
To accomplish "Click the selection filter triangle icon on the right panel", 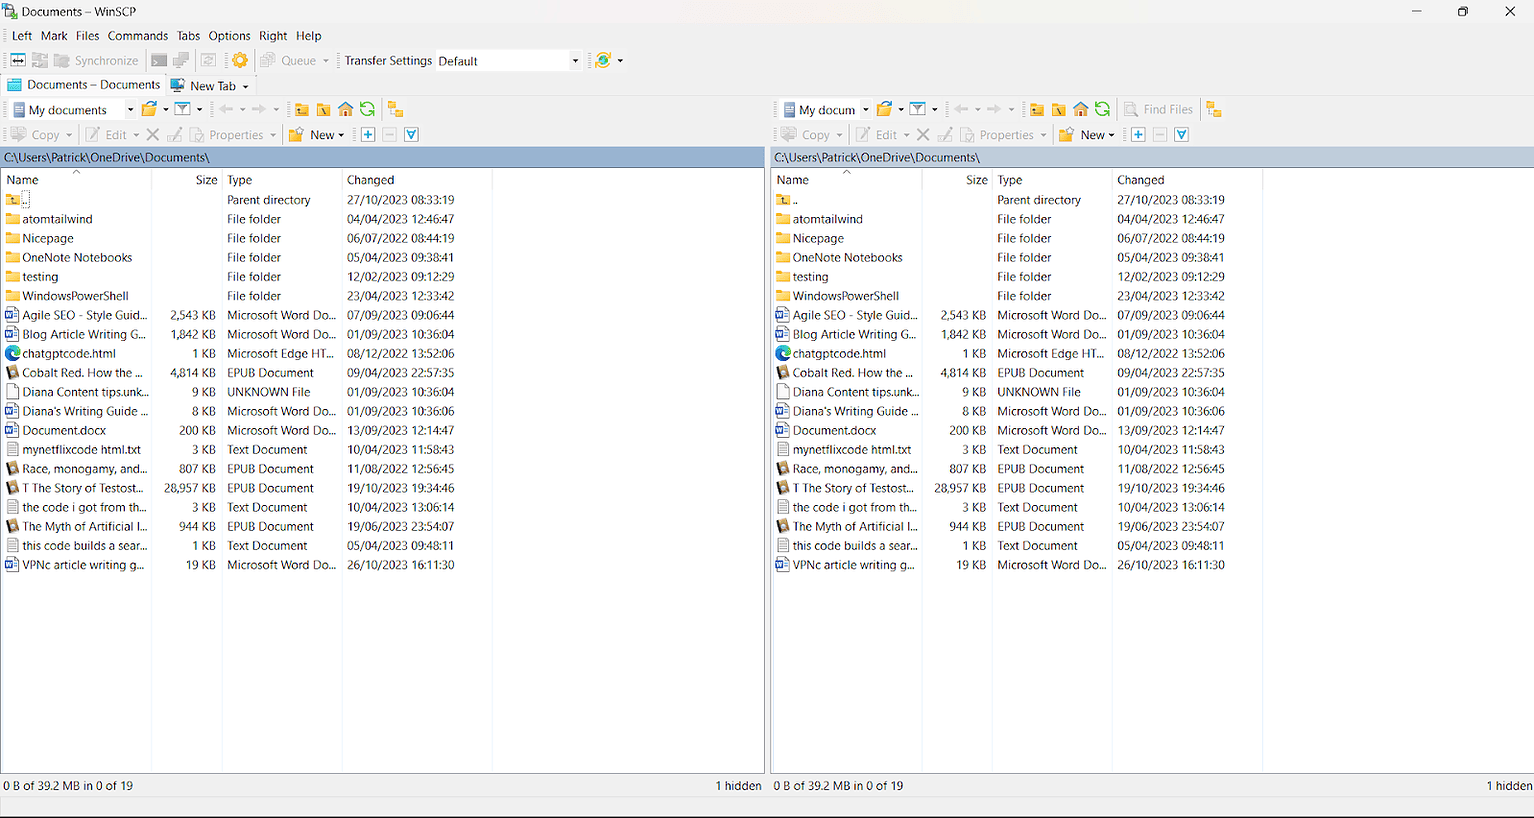I will (x=1181, y=134).
